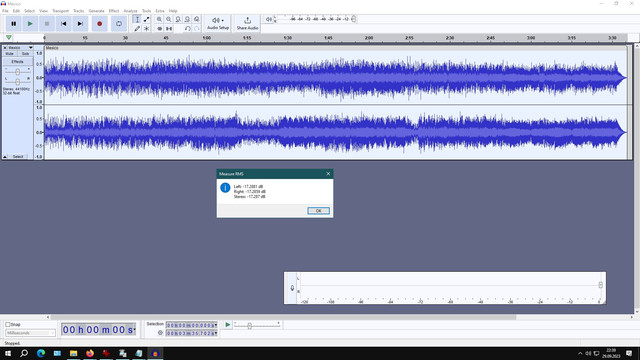Pause playback with the Pause button
Screen dimensions: 640x360
click(13, 24)
